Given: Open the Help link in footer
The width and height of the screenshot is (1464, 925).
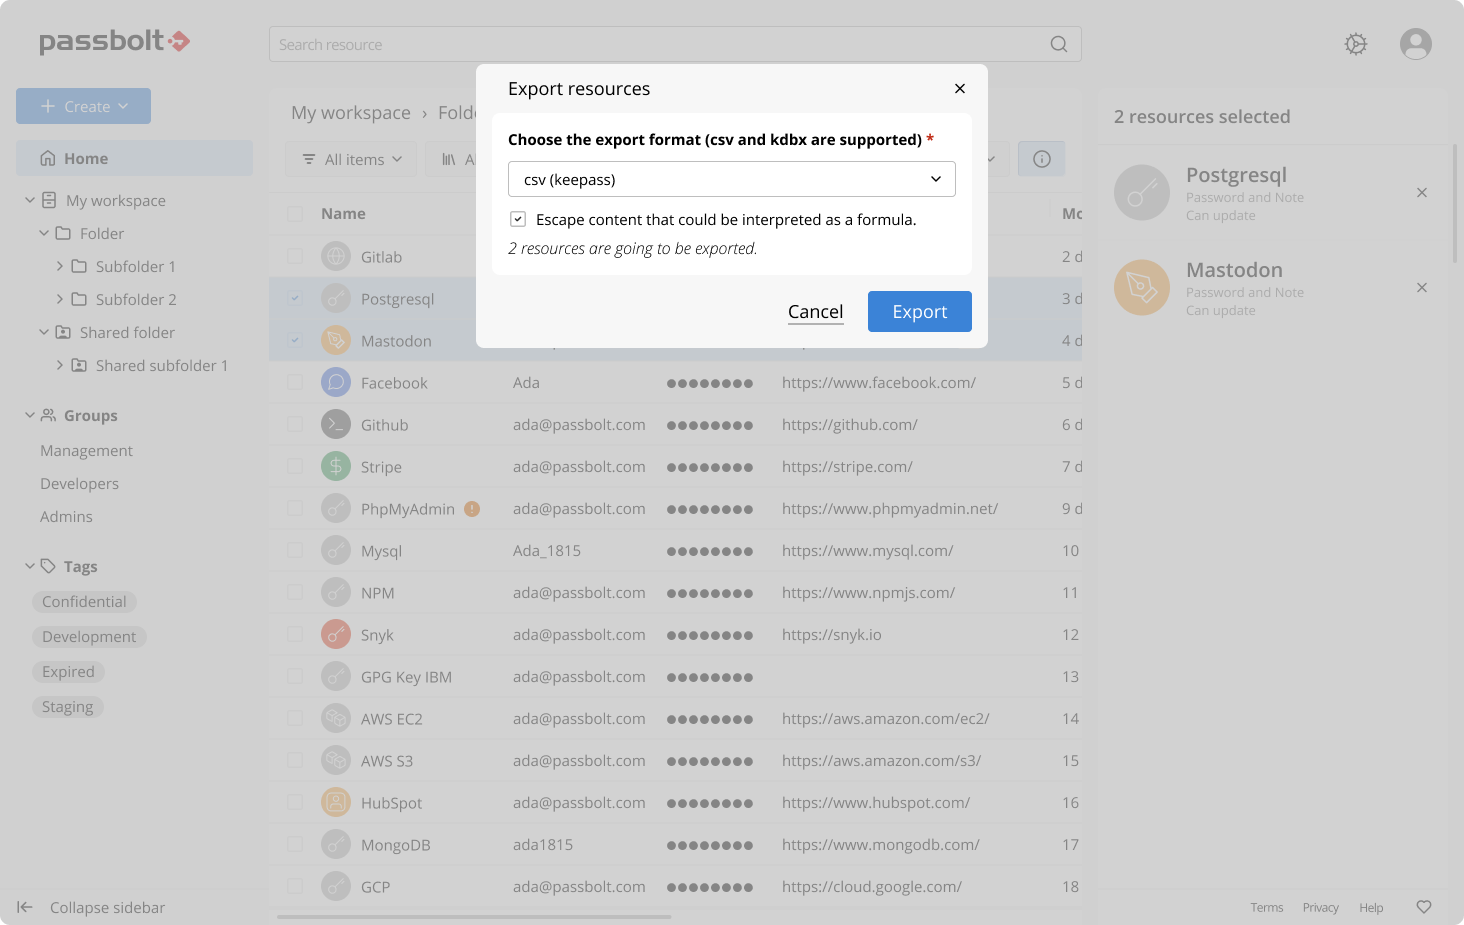Looking at the screenshot, I should point(1371,908).
